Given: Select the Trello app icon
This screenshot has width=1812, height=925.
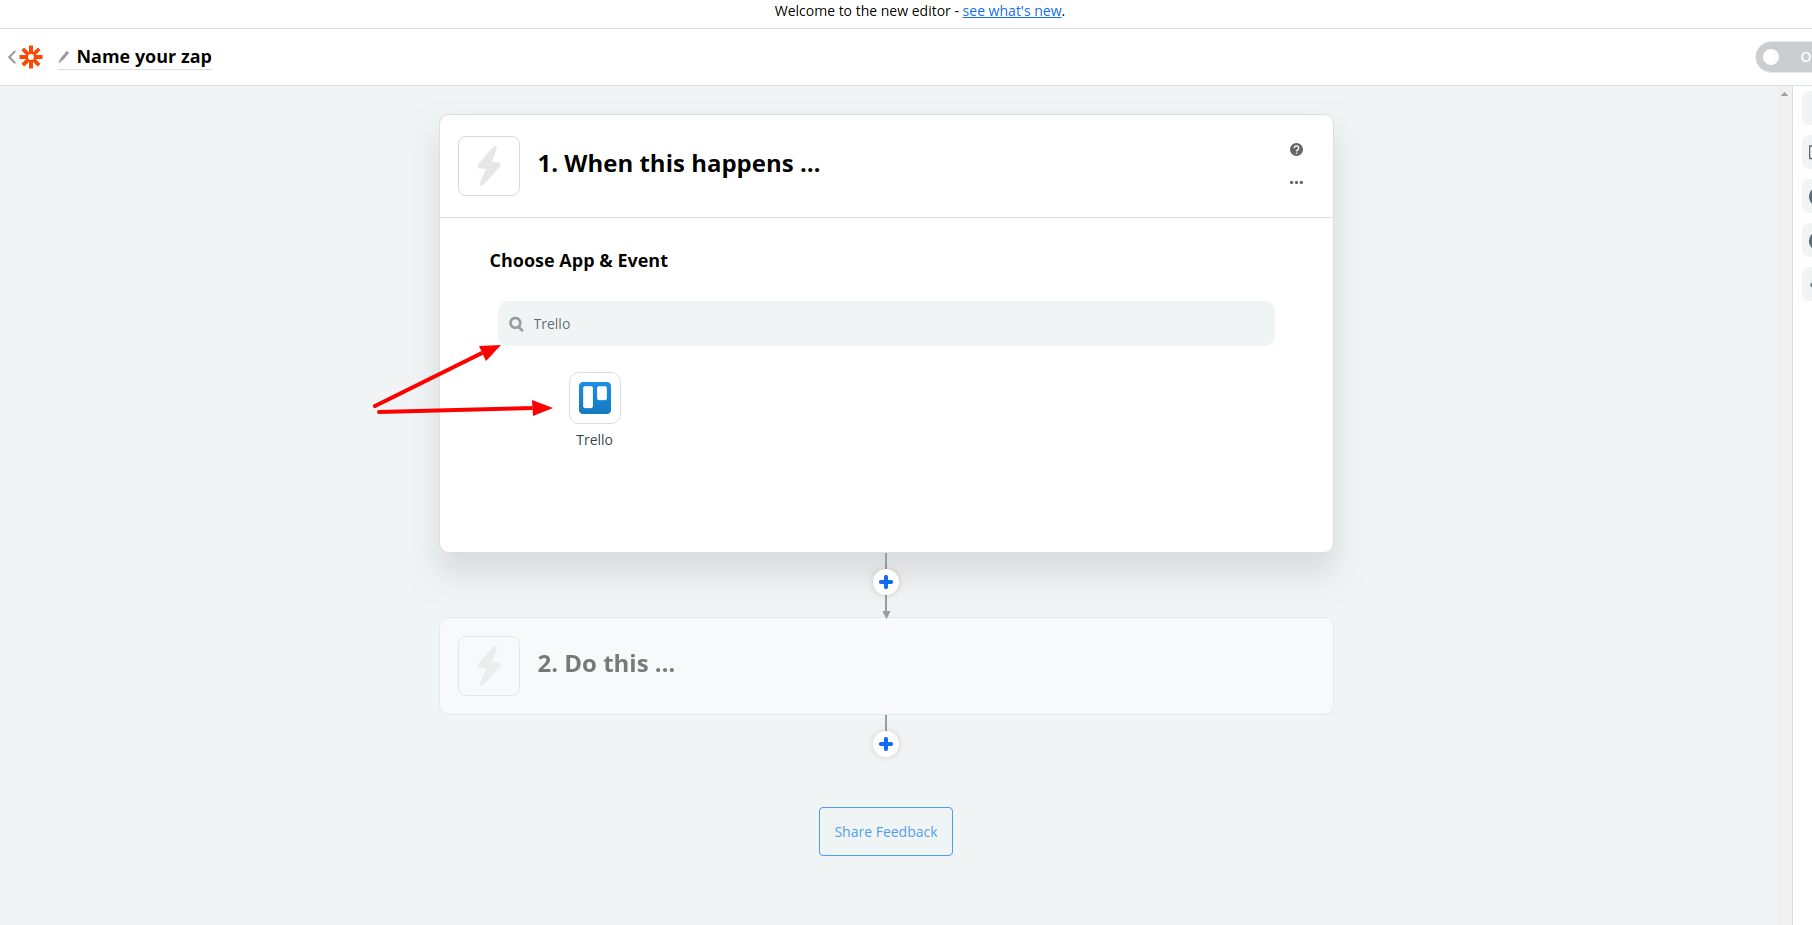Looking at the screenshot, I should [x=595, y=398].
